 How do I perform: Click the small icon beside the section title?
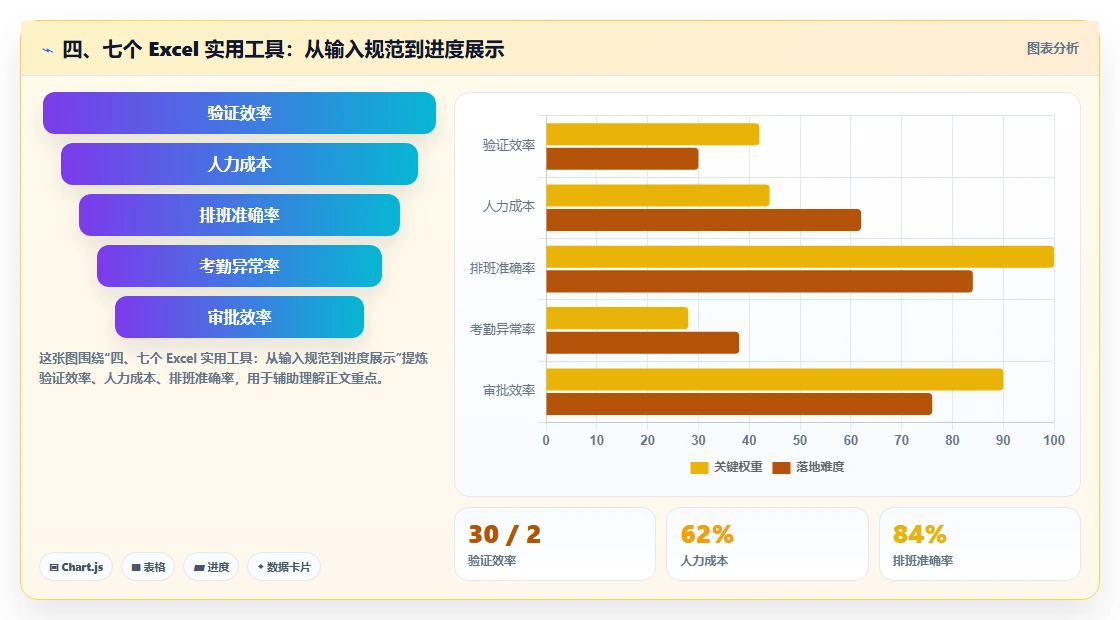point(47,50)
